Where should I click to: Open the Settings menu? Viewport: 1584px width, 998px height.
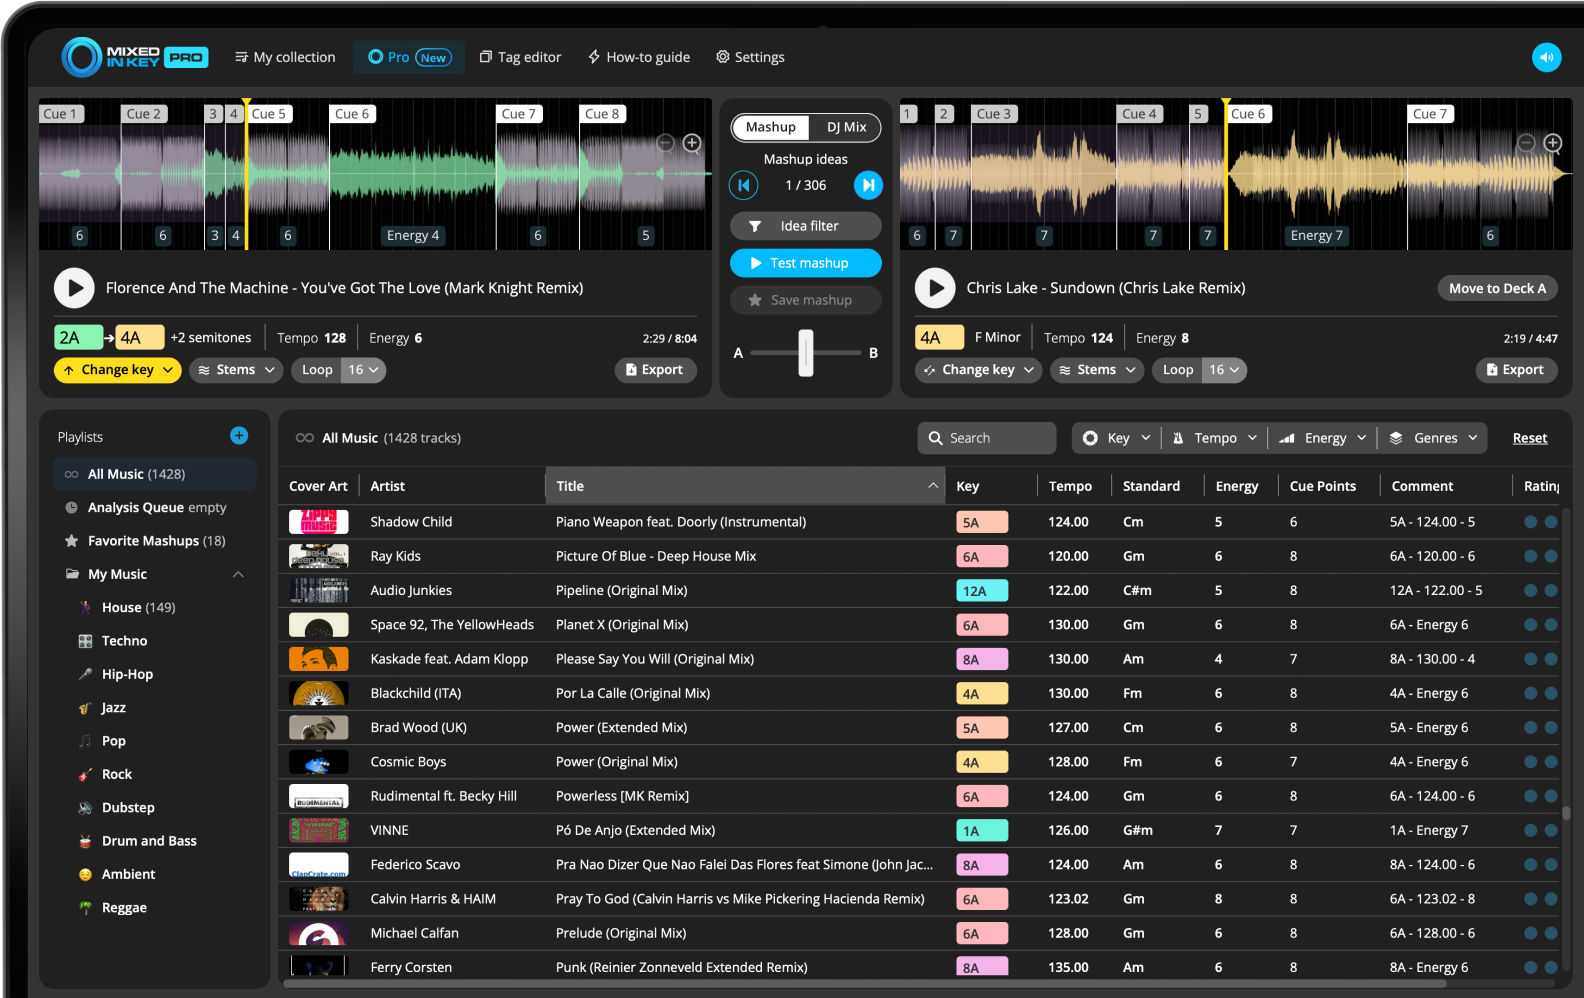click(750, 57)
